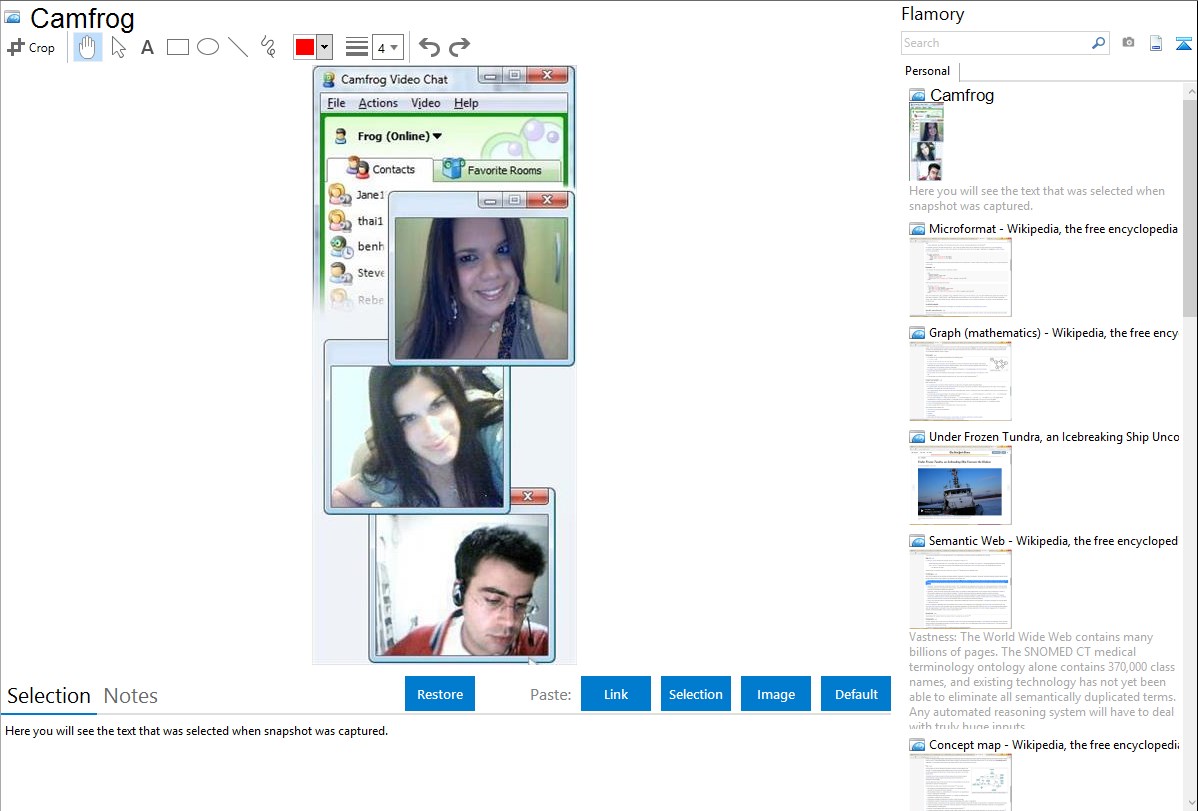Click the Frog user avatar icon
Screen dimensions: 1198x811
(342, 136)
